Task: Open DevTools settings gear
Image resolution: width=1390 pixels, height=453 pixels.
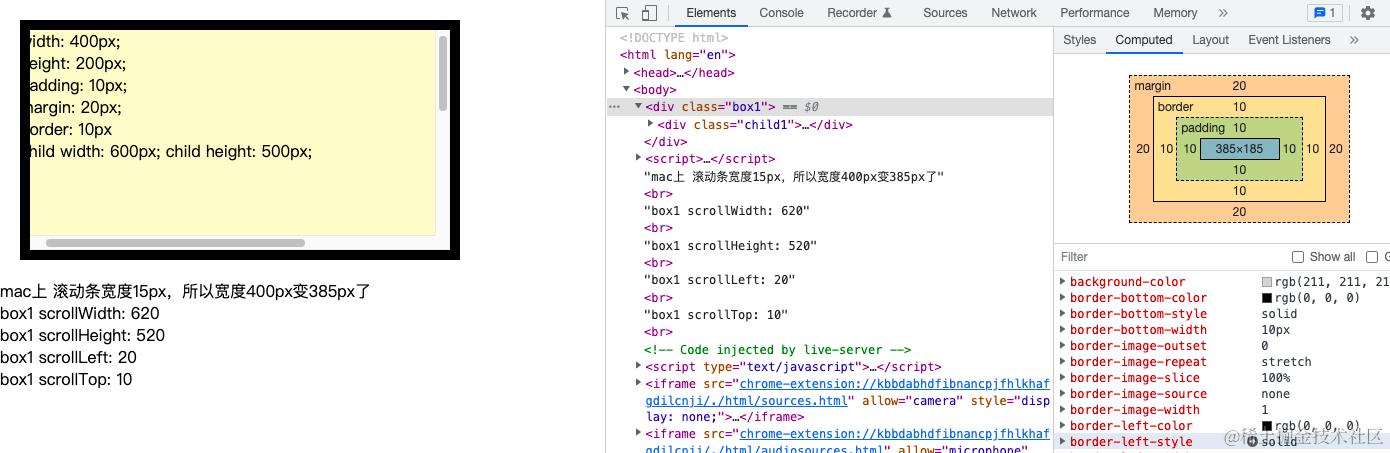Action: pos(1368,13)
